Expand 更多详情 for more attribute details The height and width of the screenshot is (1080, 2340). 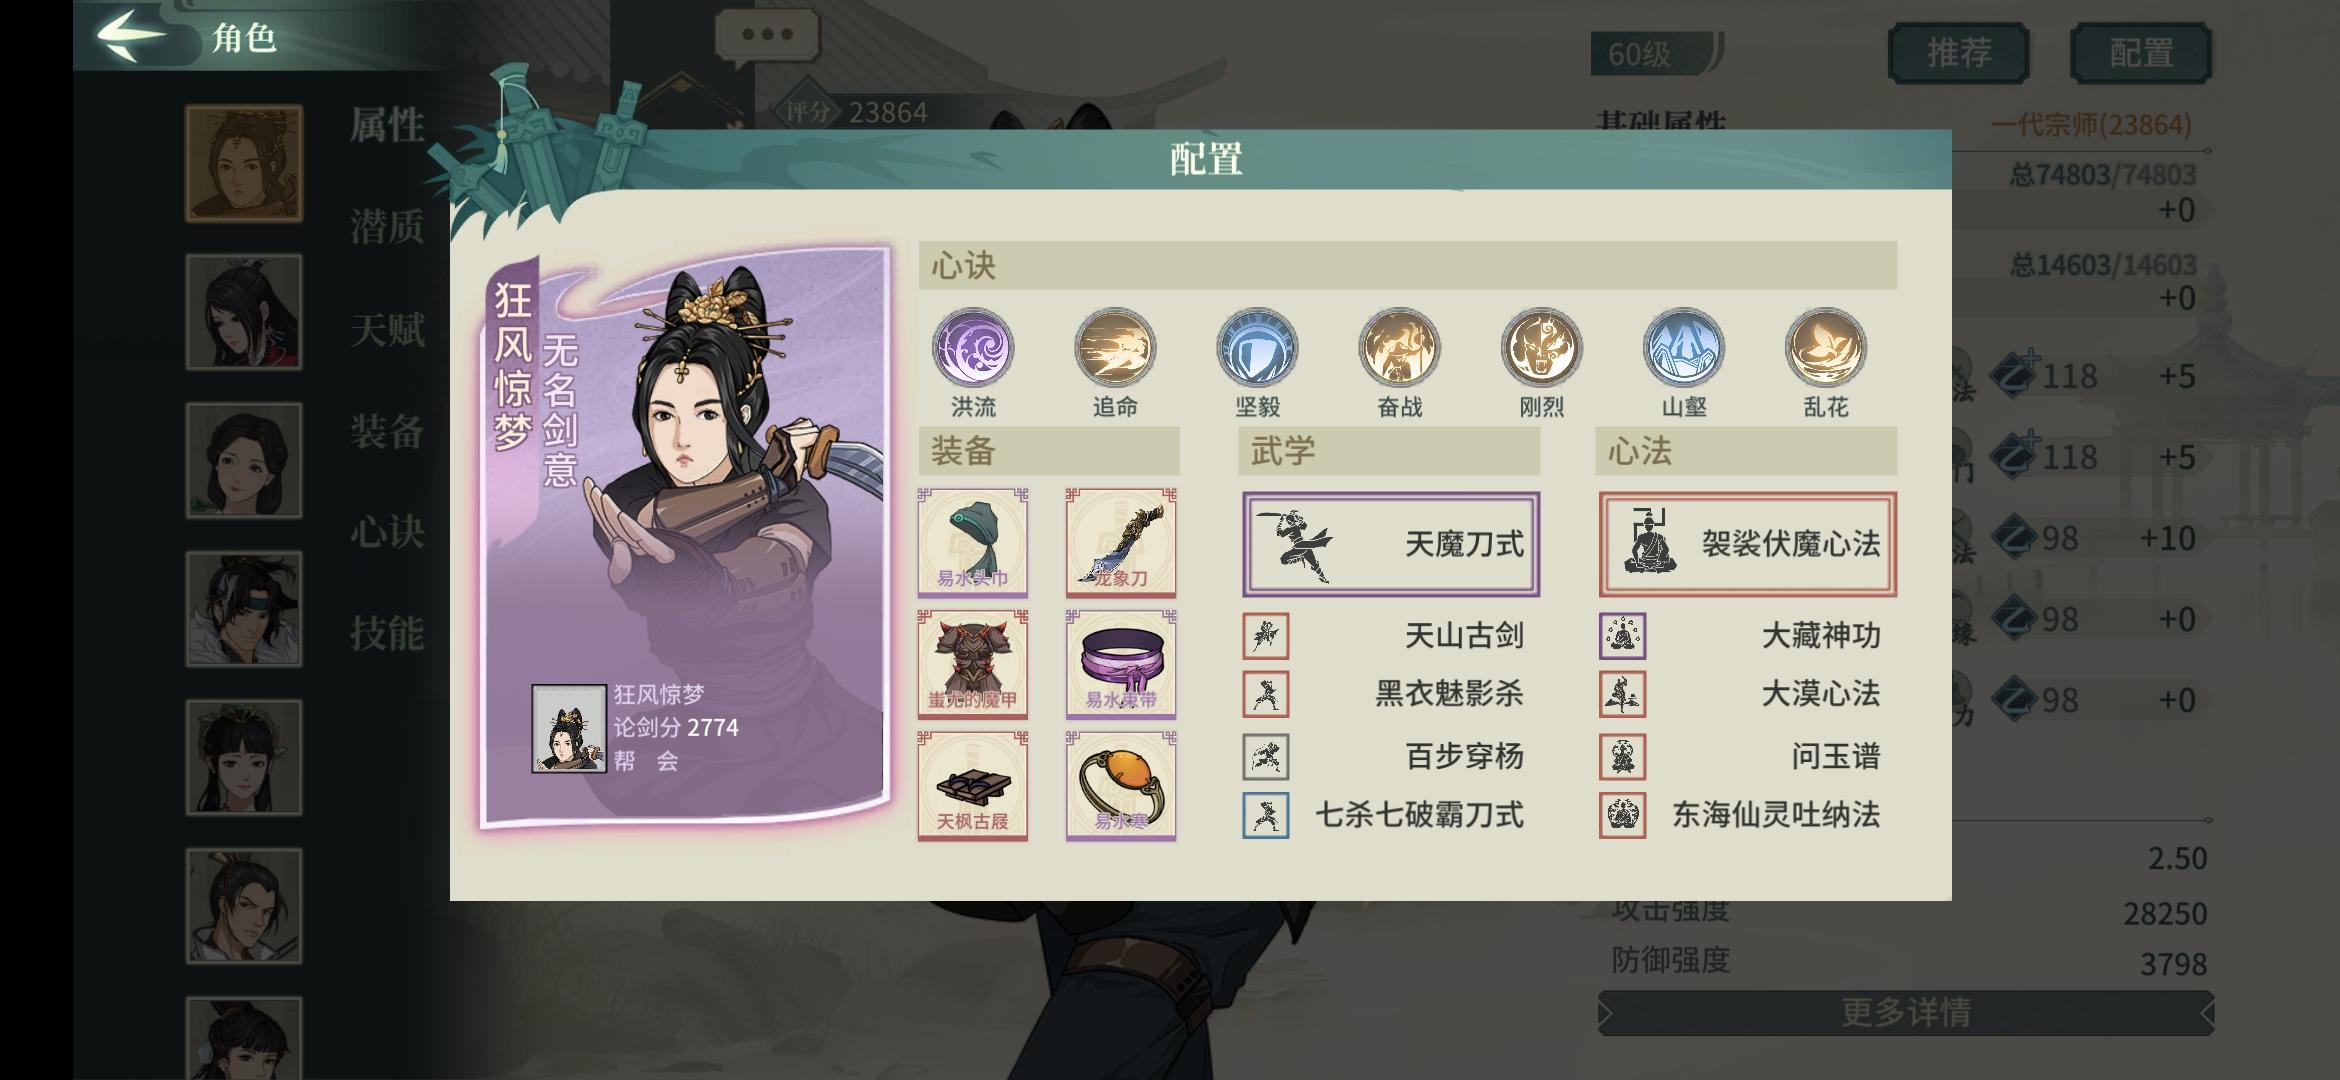pyautogui.click(x=1906, y=1013)
